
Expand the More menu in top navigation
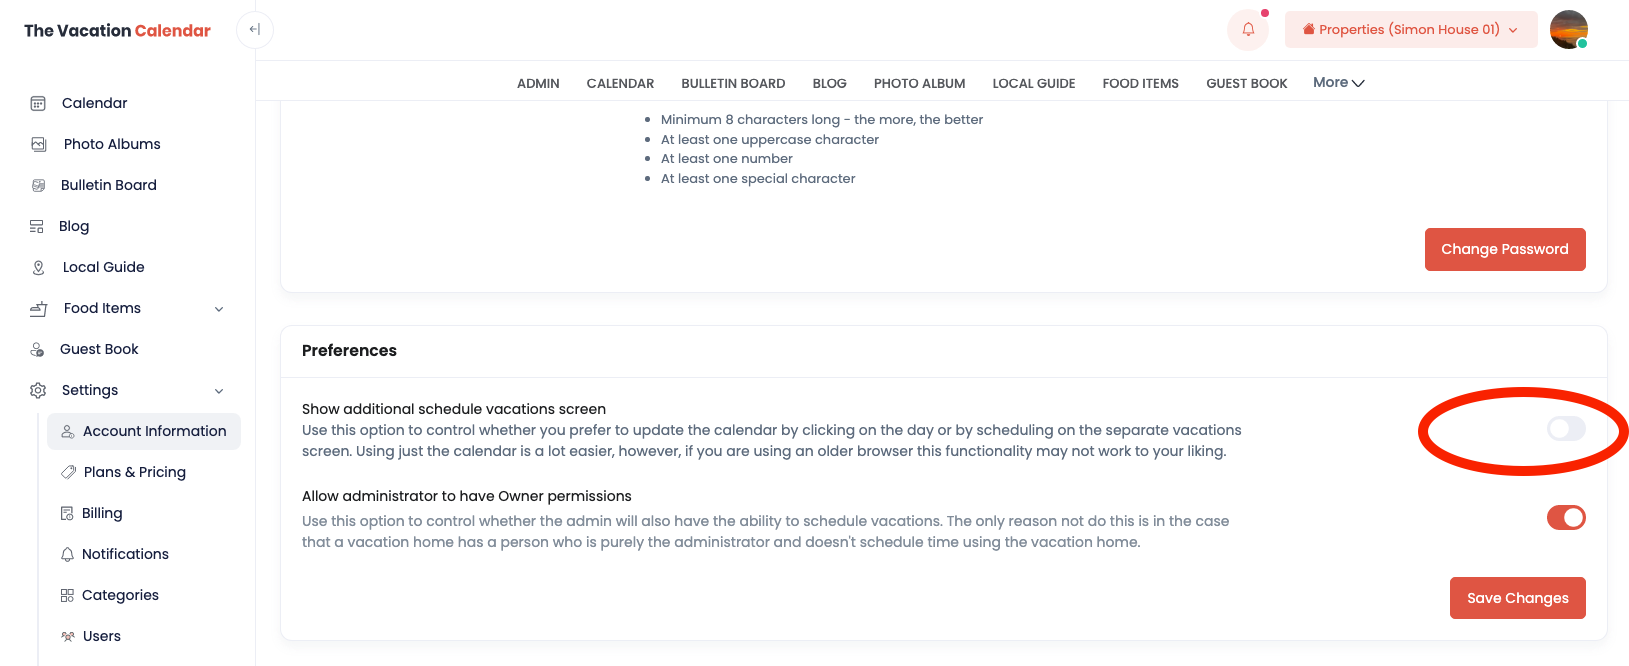[x=1338, y=83]
